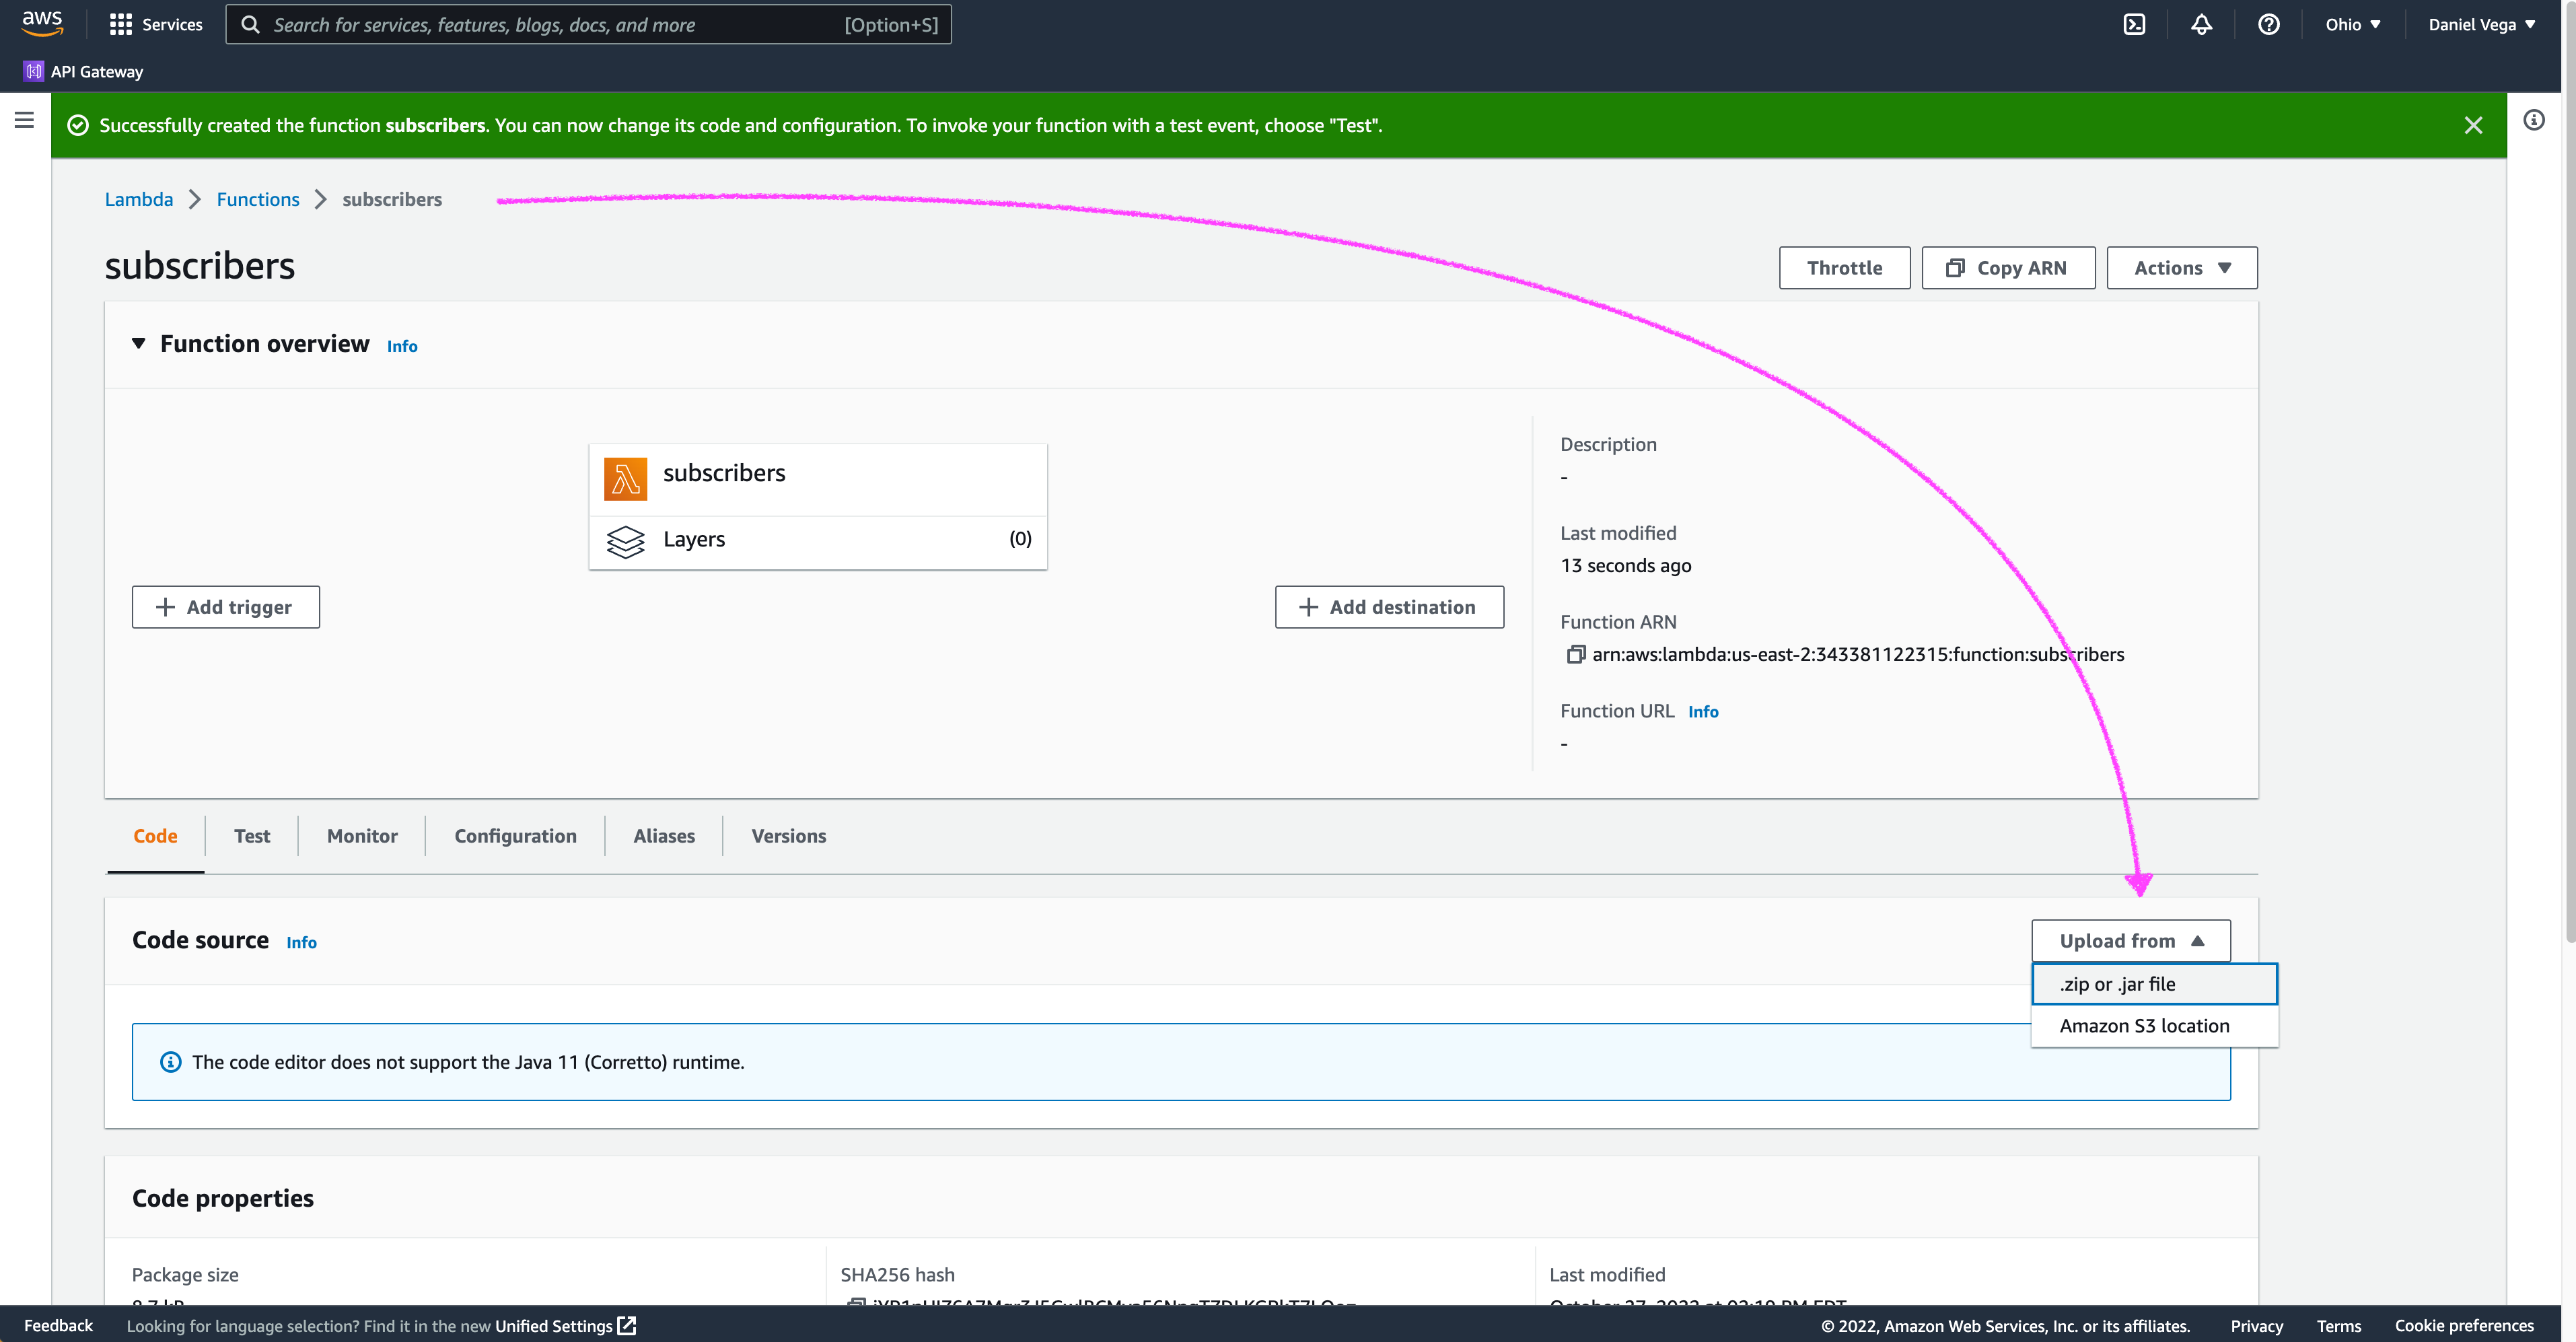Click the AWS logo home icon

pyautogui.click(x=42, y=23)
